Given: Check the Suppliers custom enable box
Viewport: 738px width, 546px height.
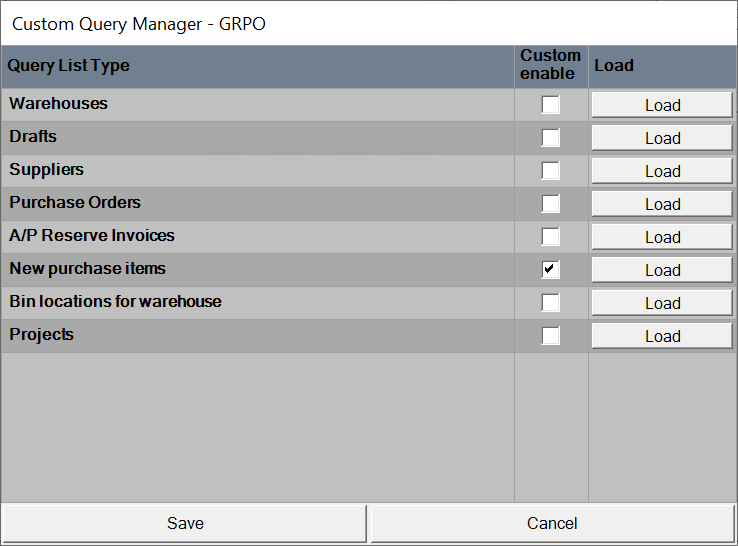Looking at the screenshot, I should (551, 171).
